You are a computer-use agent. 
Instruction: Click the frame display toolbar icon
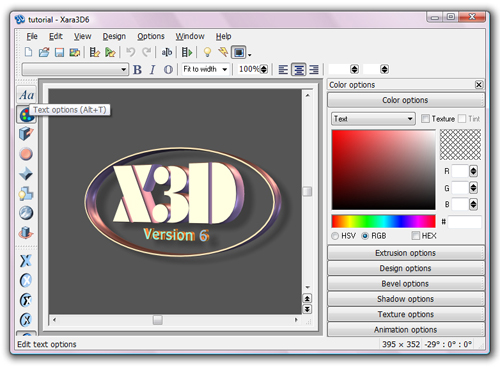click(x=239, y=52)
